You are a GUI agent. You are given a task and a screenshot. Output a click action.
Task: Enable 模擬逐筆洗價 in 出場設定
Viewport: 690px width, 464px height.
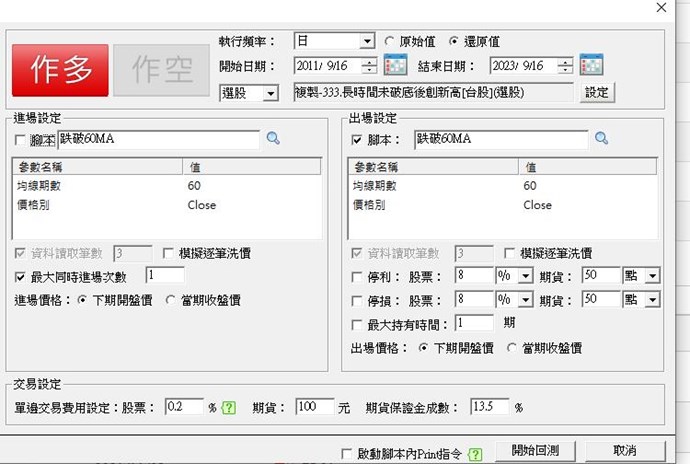[x=509, y=253]
